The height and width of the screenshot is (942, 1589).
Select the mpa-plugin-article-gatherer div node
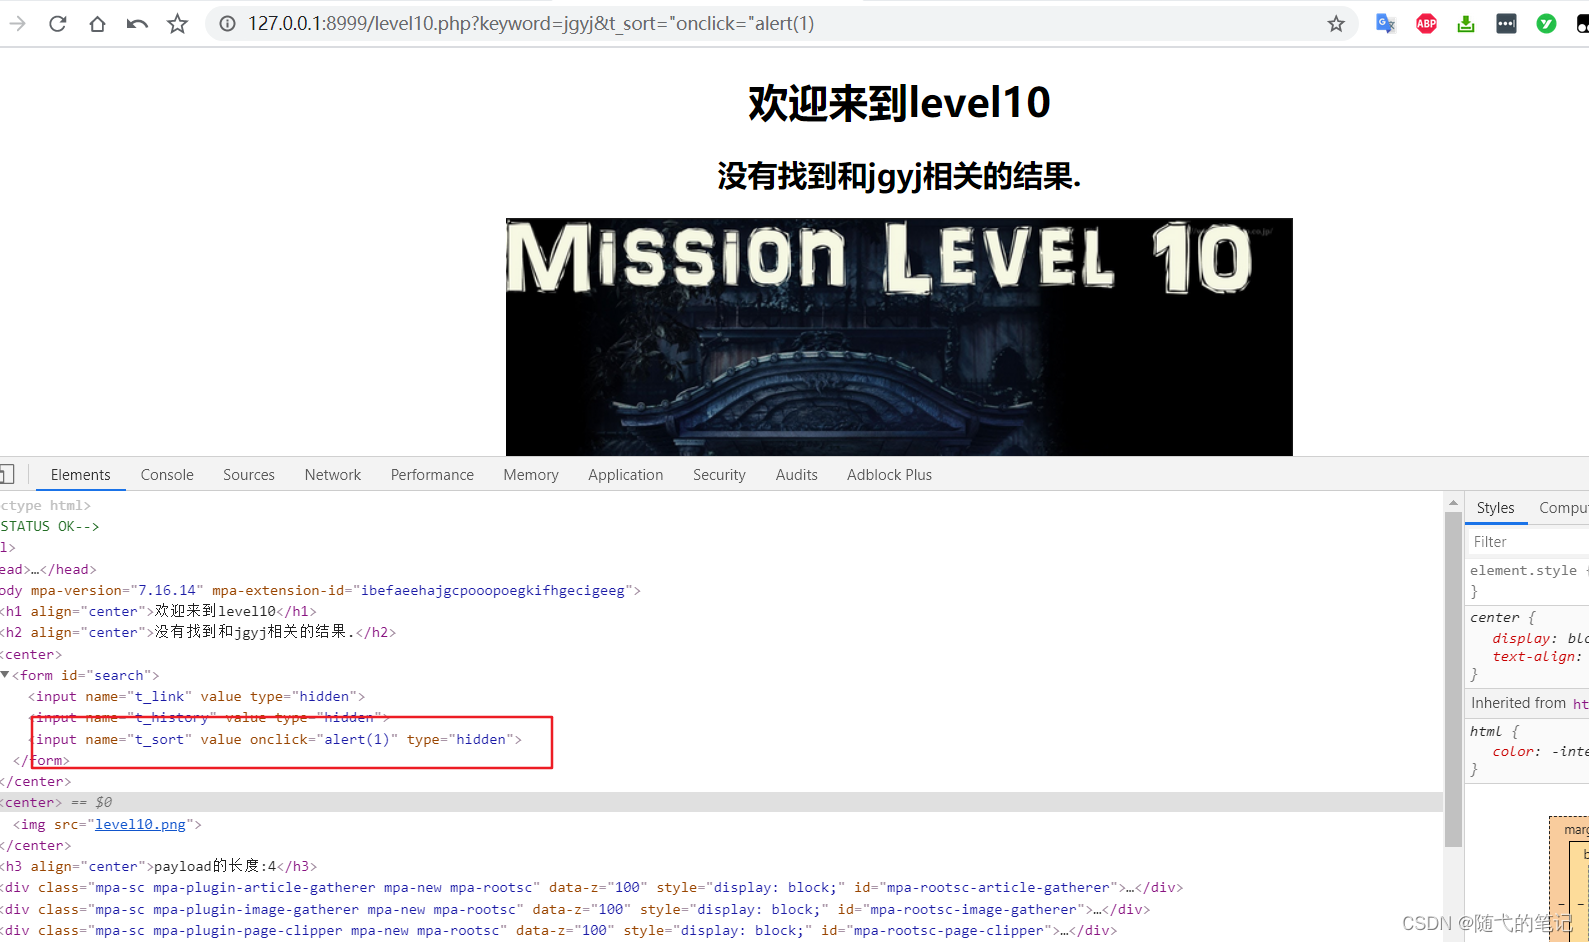pyautogui.click(x=591, y=887)
